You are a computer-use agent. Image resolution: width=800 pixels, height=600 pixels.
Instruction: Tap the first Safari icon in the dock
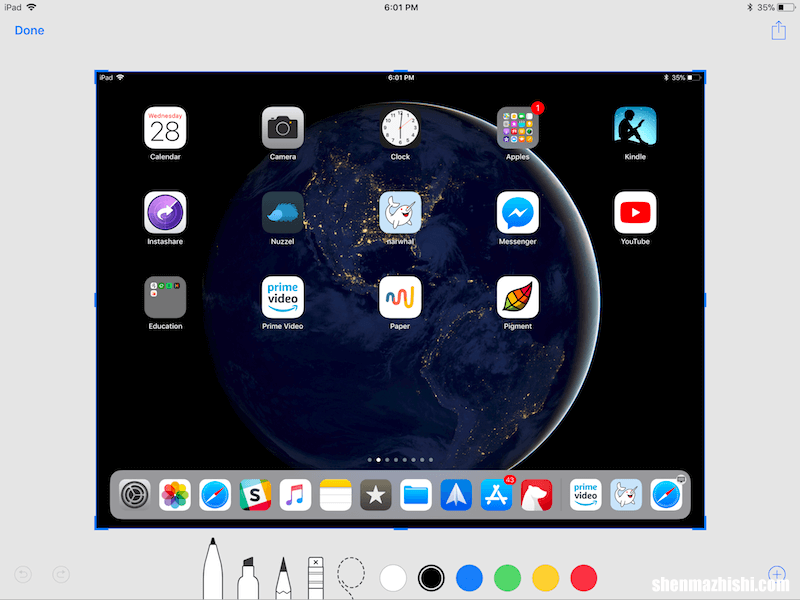(215, 495)
